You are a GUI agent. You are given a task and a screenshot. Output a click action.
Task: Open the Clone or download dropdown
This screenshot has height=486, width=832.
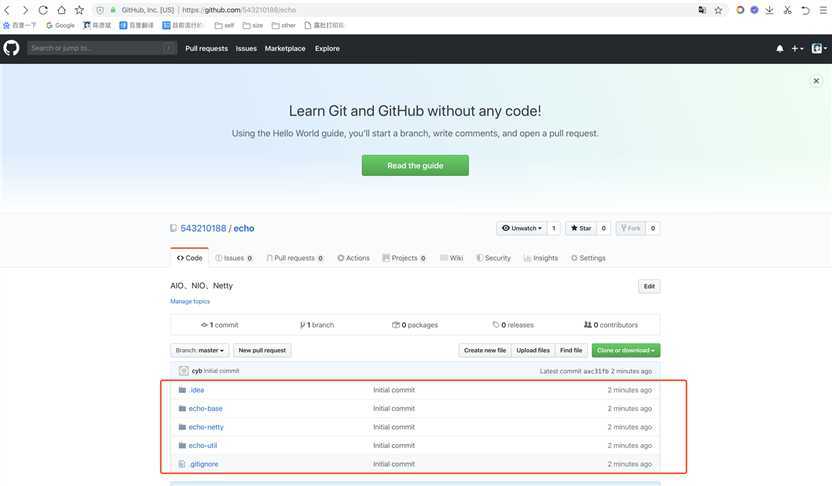(626, 350)
